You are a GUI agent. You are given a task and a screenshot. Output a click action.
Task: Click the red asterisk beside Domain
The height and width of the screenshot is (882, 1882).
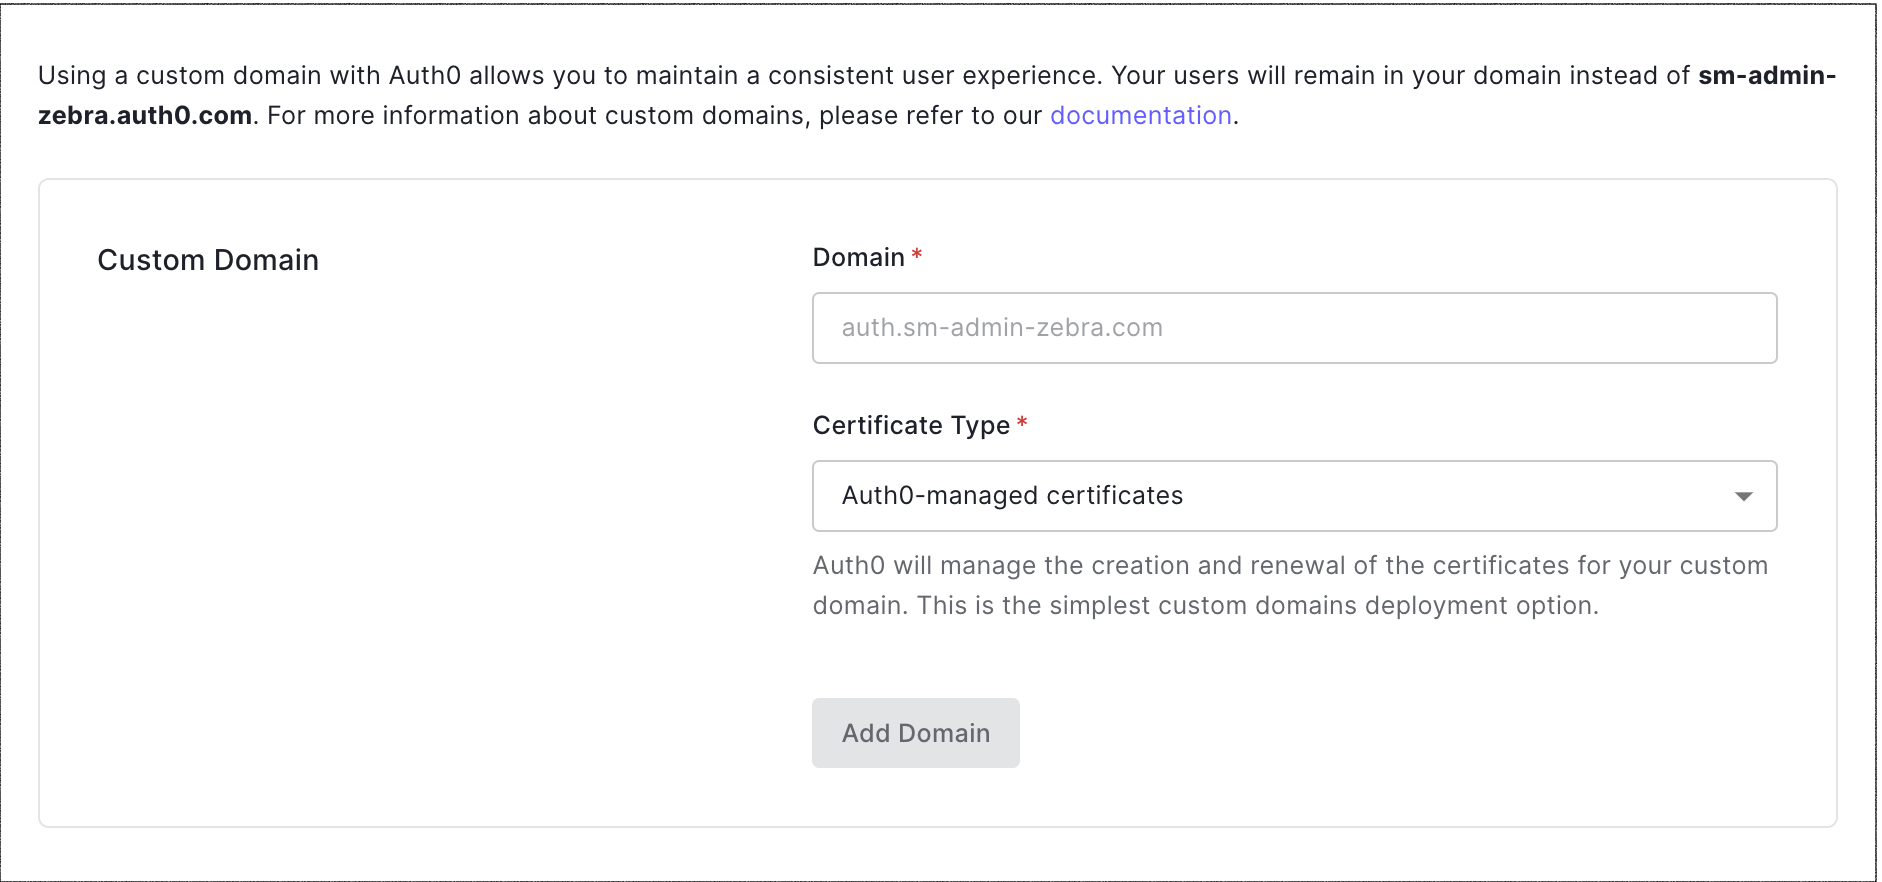click(x=916, y=256)
